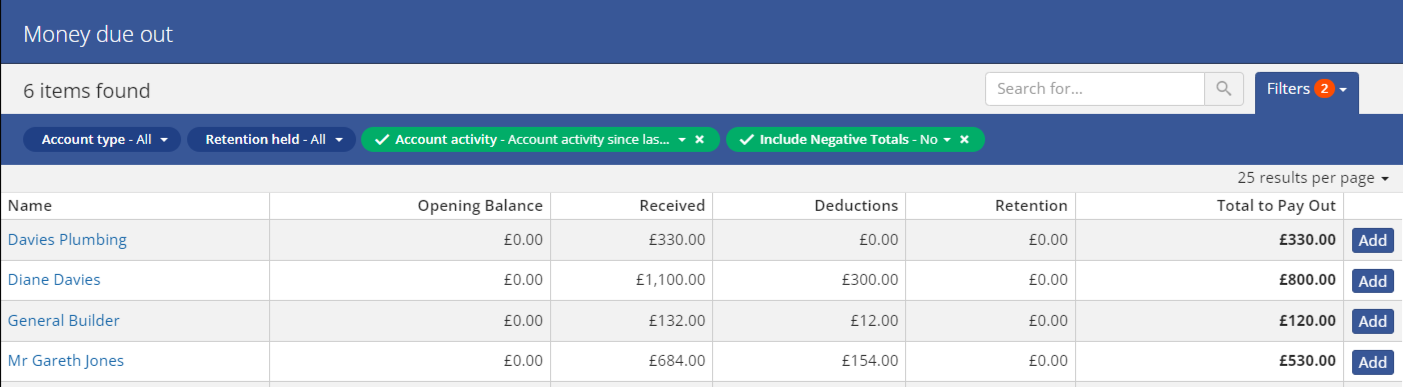
Task: Open the General Builder account link
Action: (64, 321)
